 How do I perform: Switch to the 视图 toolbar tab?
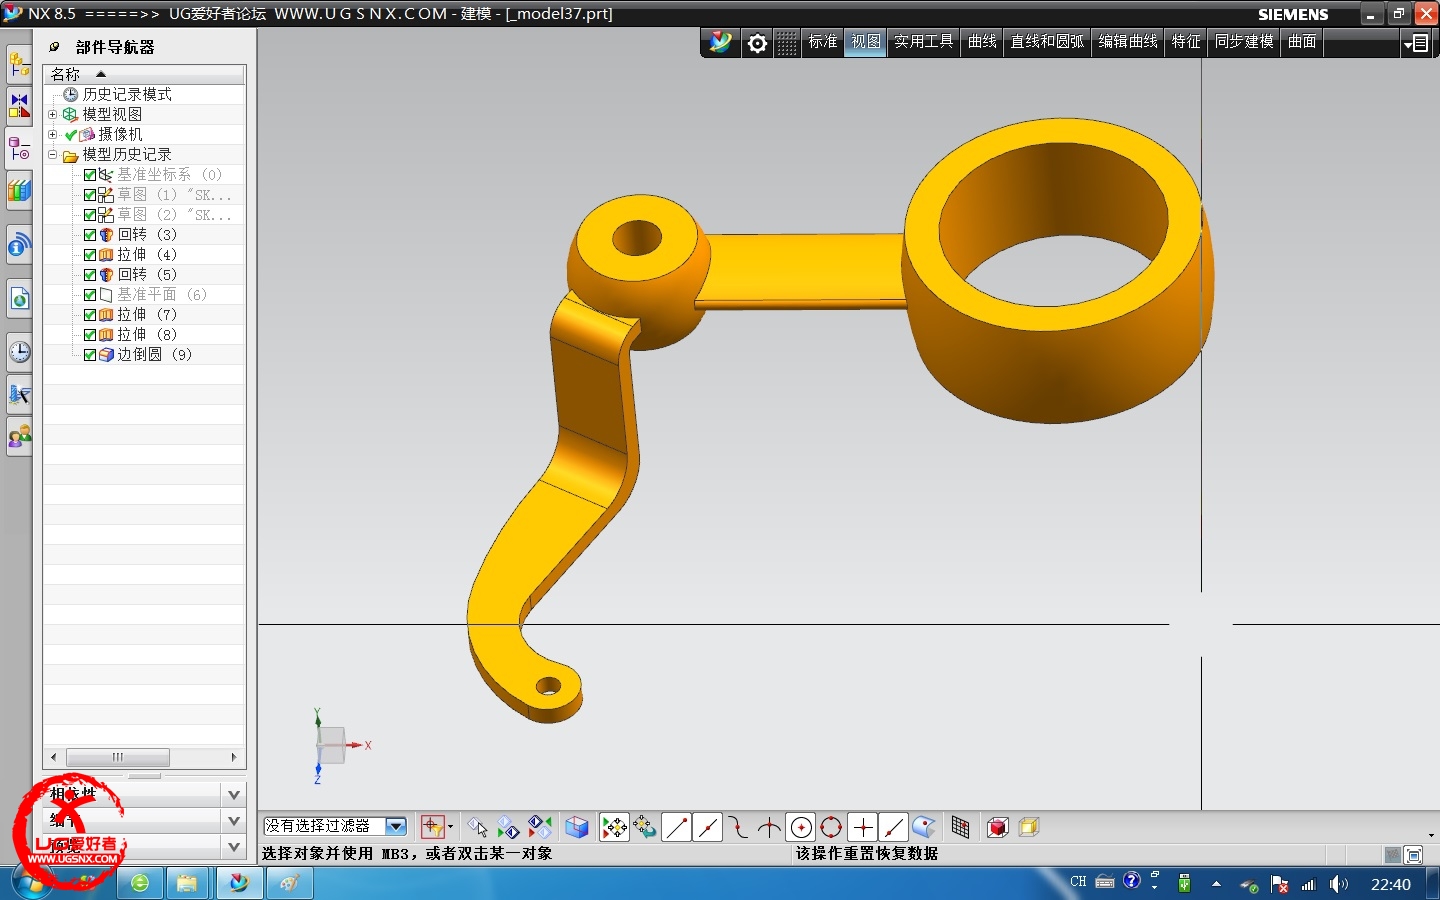point(866,42)
